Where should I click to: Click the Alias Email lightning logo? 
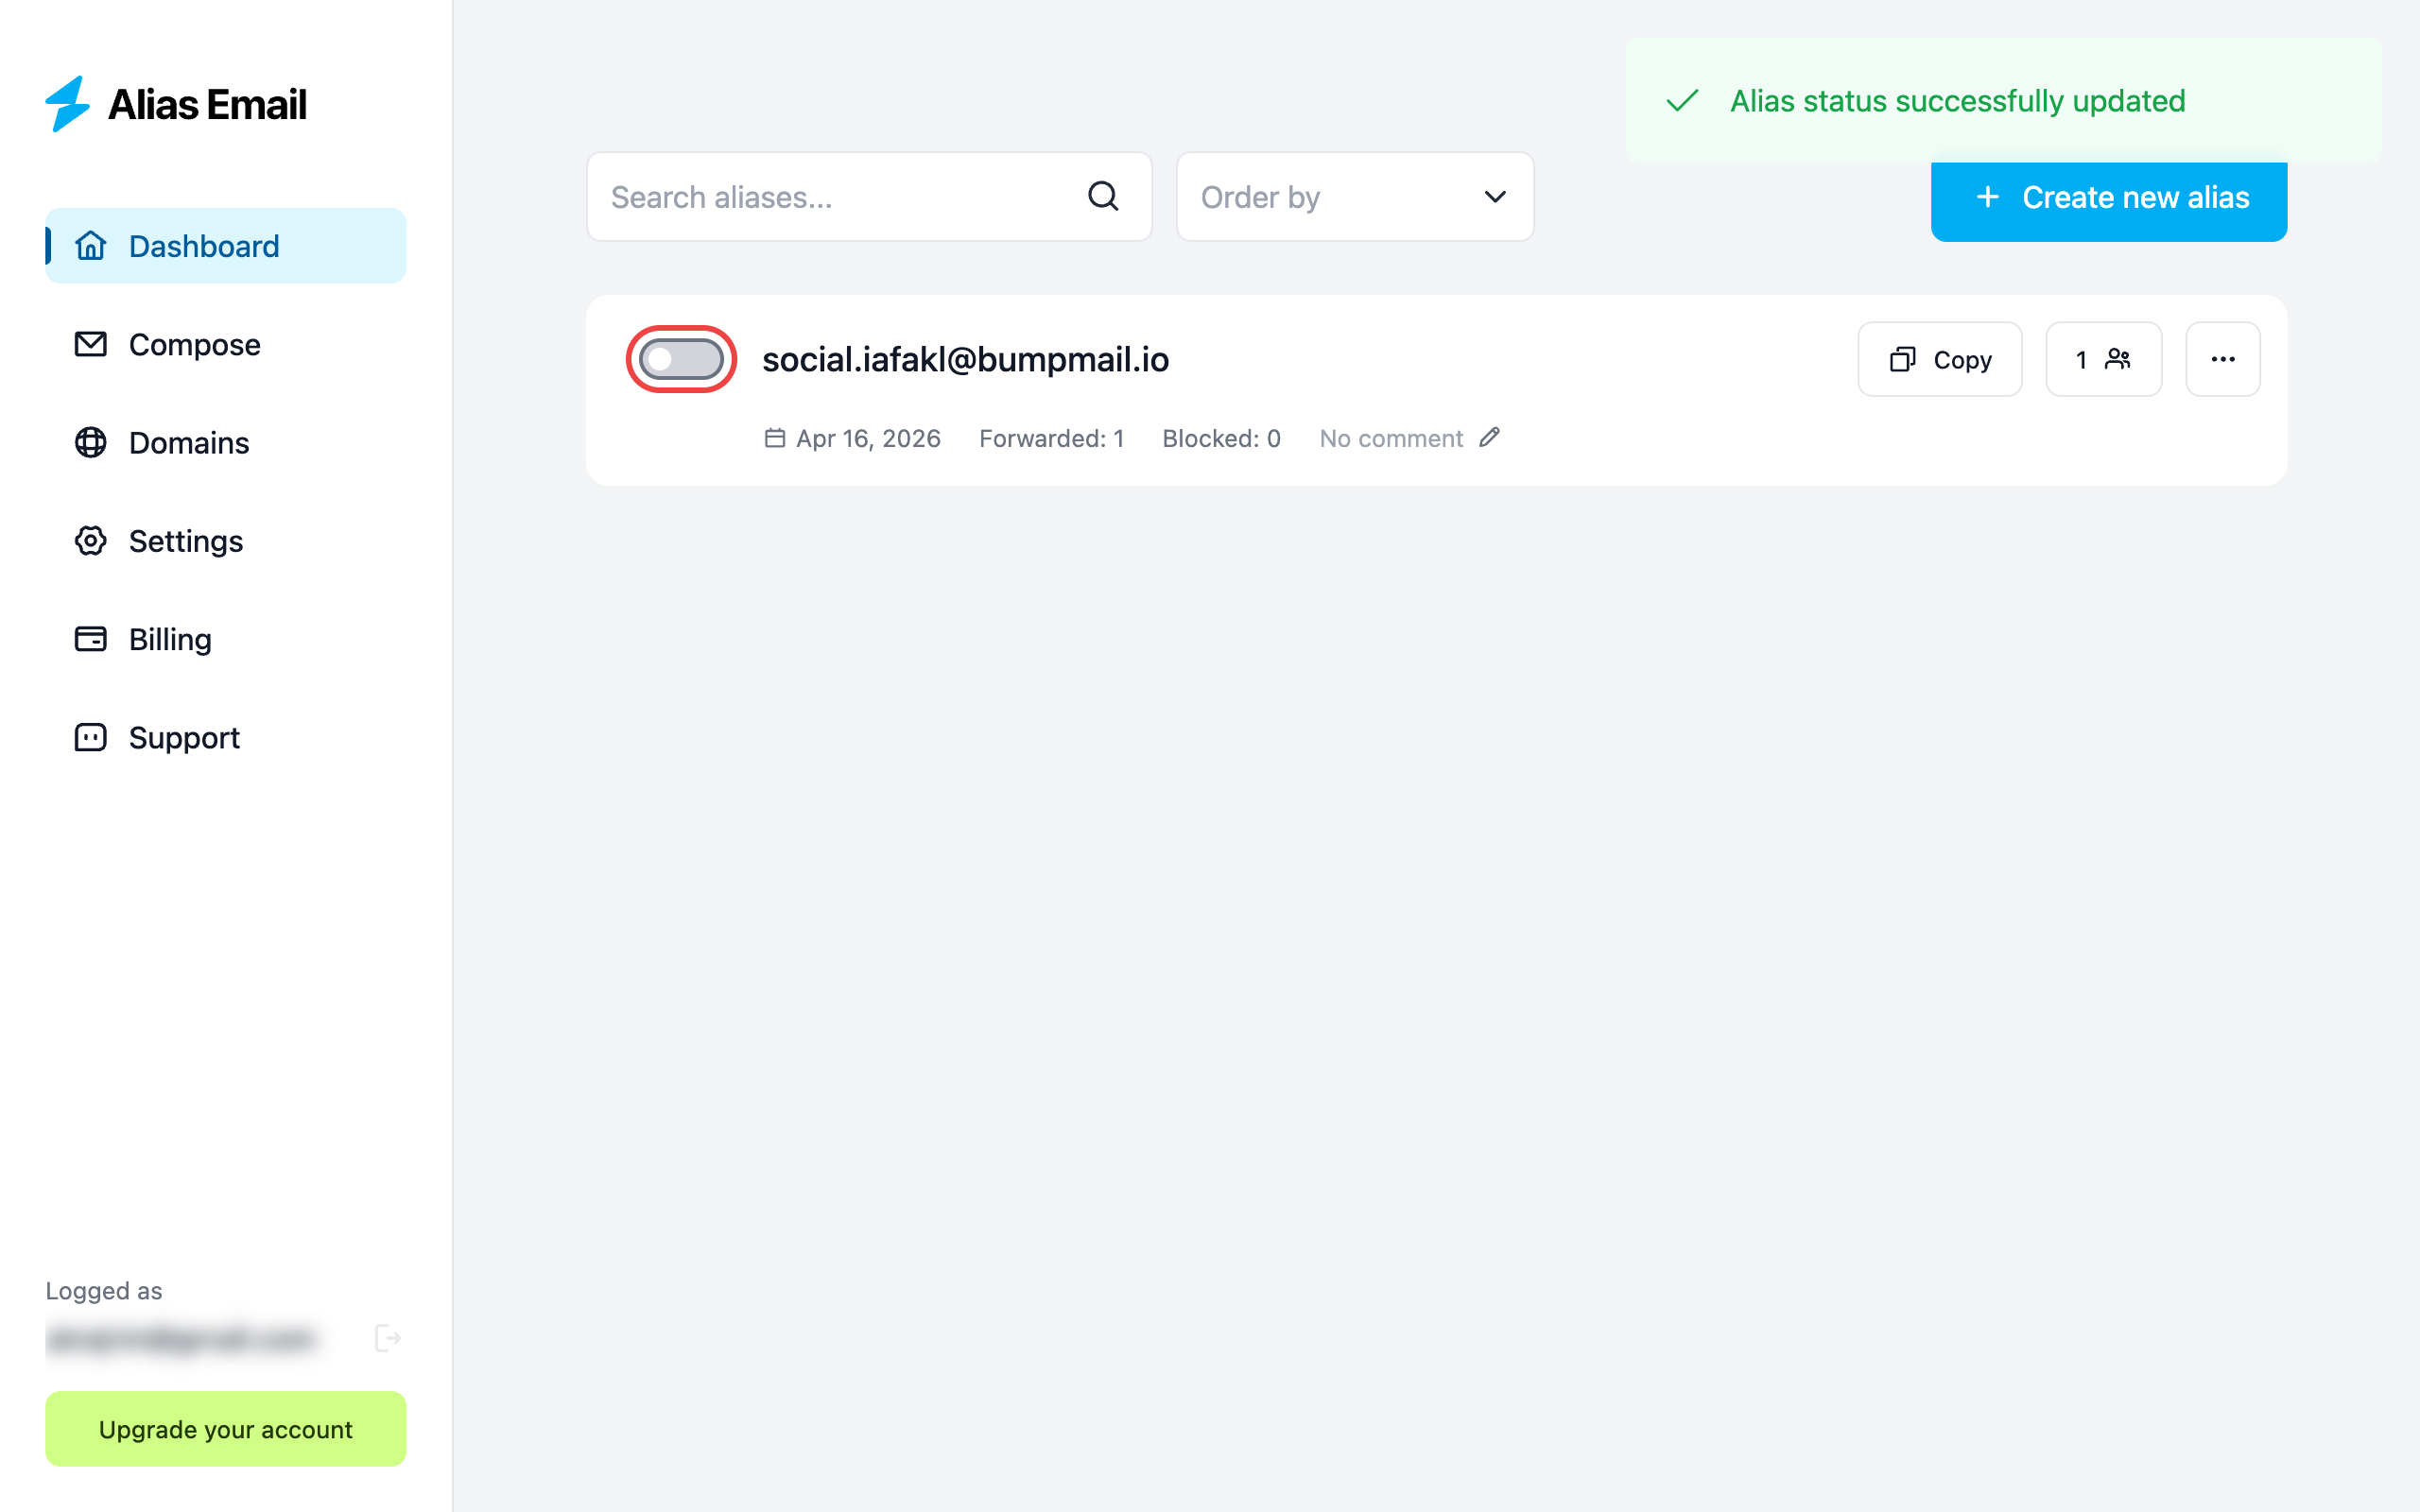pyautogui.click(x=68, y=104)
